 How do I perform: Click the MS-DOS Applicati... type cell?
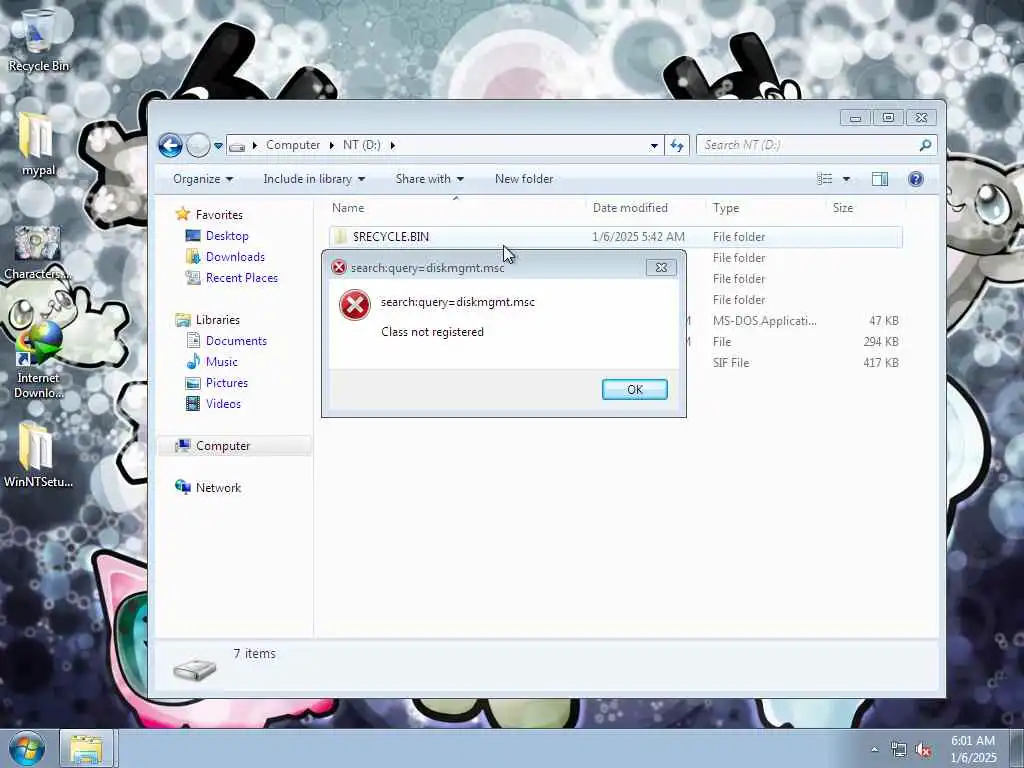coord(765,321)
